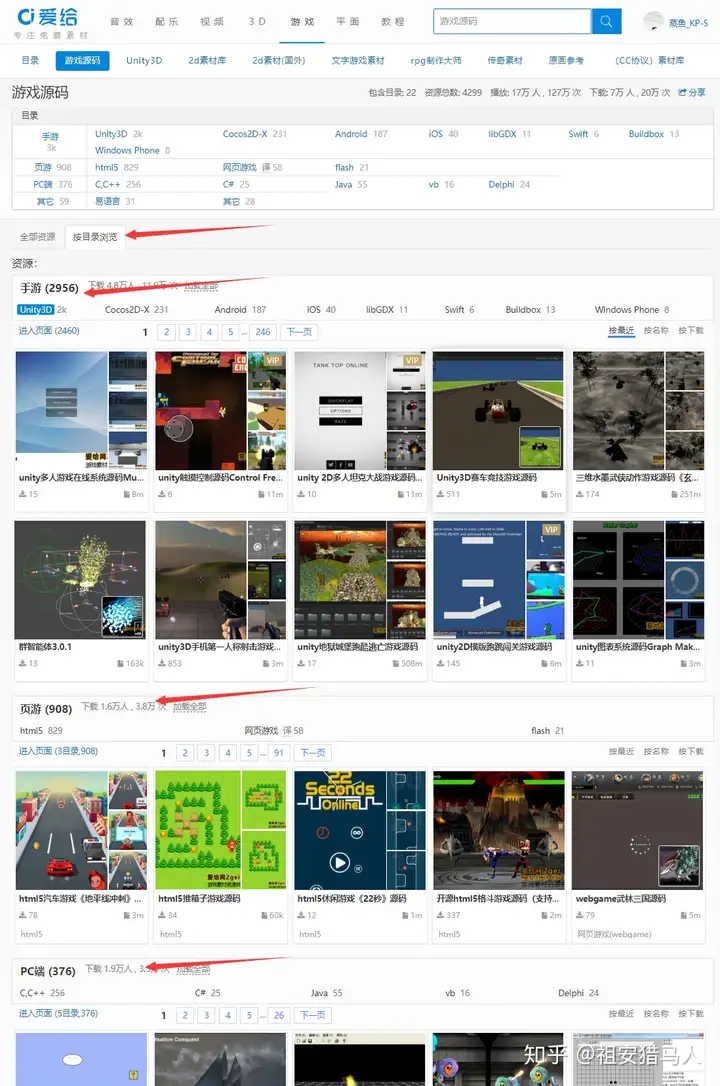Open unity地狱城堡跑酷逃亡游戏源码 thumbnail
The image size is (720, 1086).
pos(359,580)
